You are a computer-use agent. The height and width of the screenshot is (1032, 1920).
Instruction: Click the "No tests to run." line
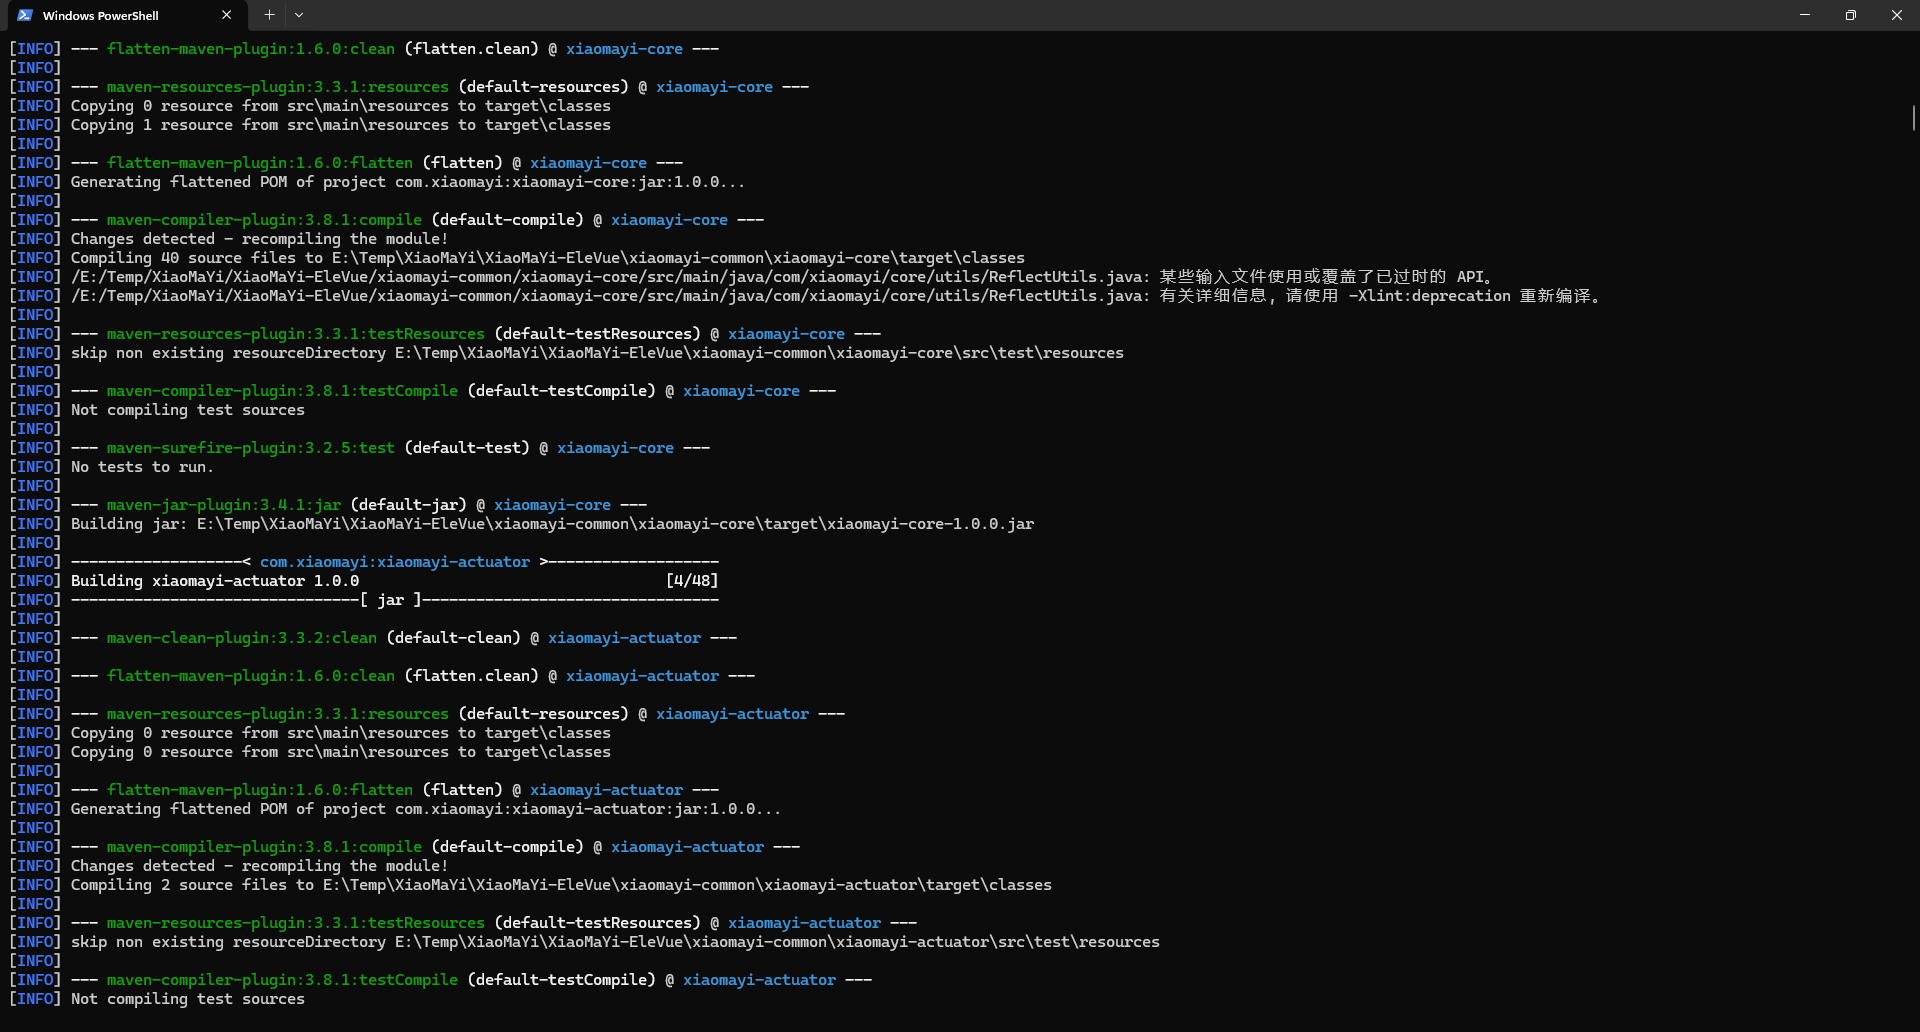(x=142, y=467)
